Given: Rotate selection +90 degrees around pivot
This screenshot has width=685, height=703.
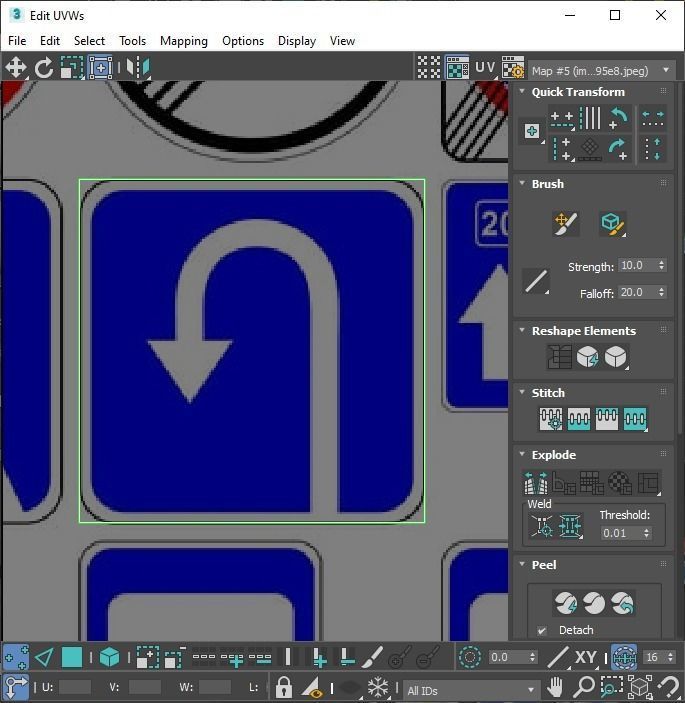Looking at the screenshot, I should pos(619,149).
